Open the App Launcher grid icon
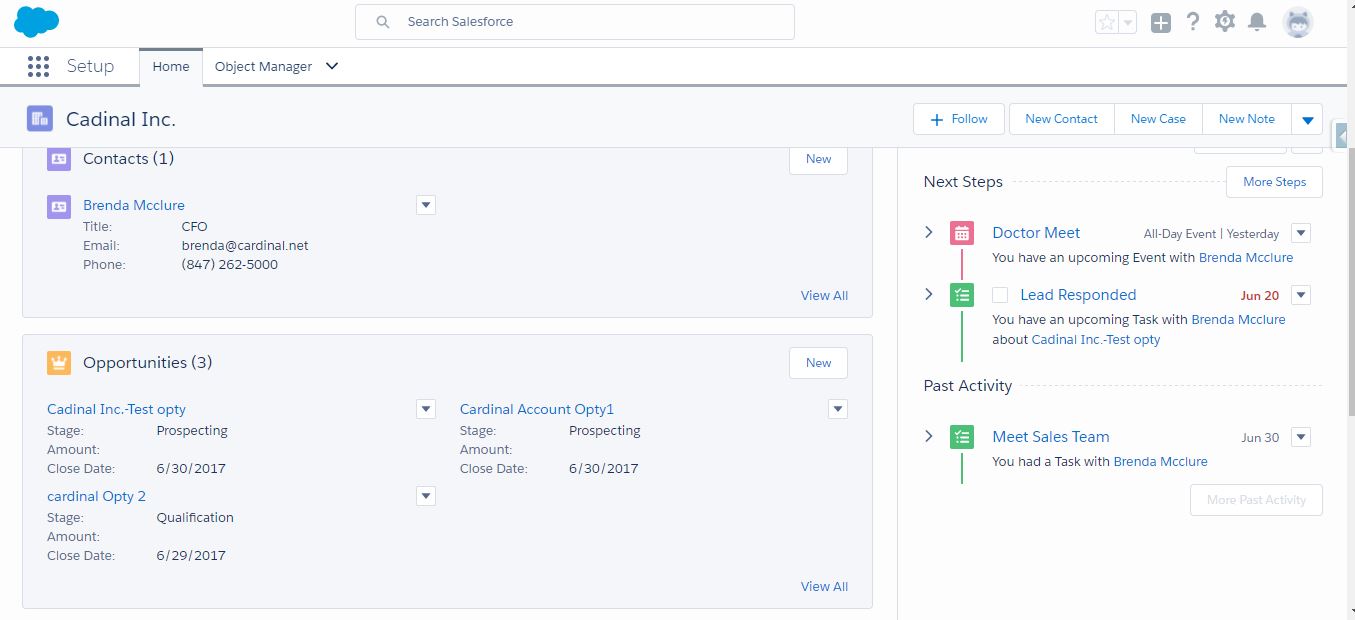Screen dimensions: 1355x620 (x=38, y=67)
